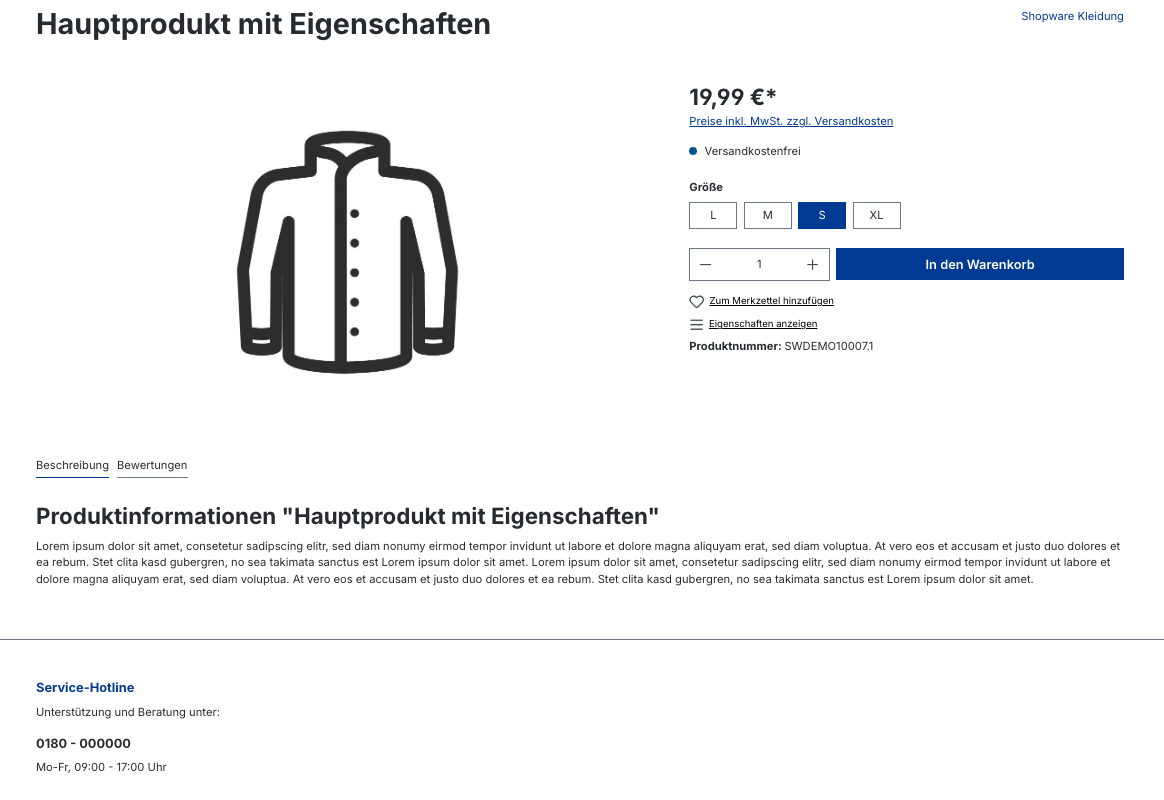
Task: Click the Service-Hotline heading
Action: 85,688
